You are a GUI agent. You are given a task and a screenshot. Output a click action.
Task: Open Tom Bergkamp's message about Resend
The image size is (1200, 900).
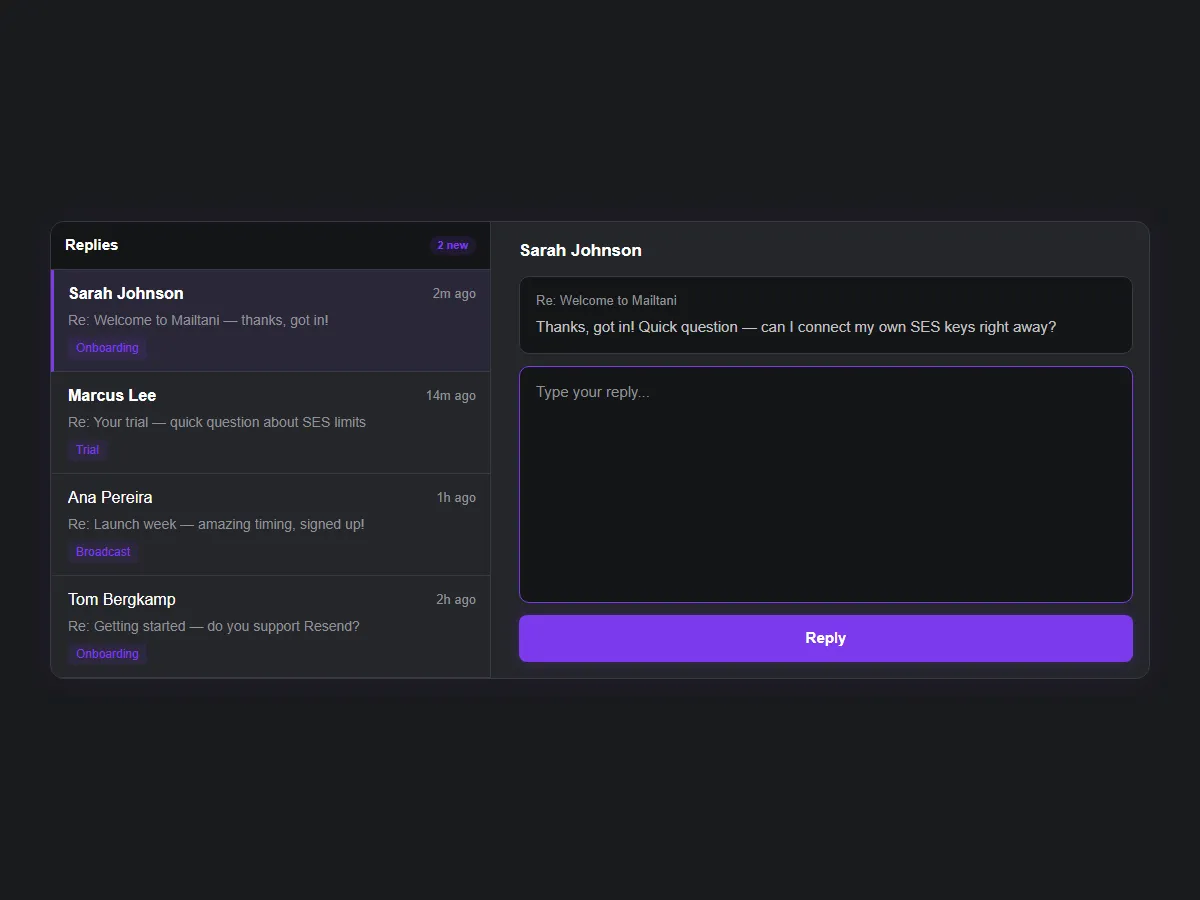coord(270,625)
